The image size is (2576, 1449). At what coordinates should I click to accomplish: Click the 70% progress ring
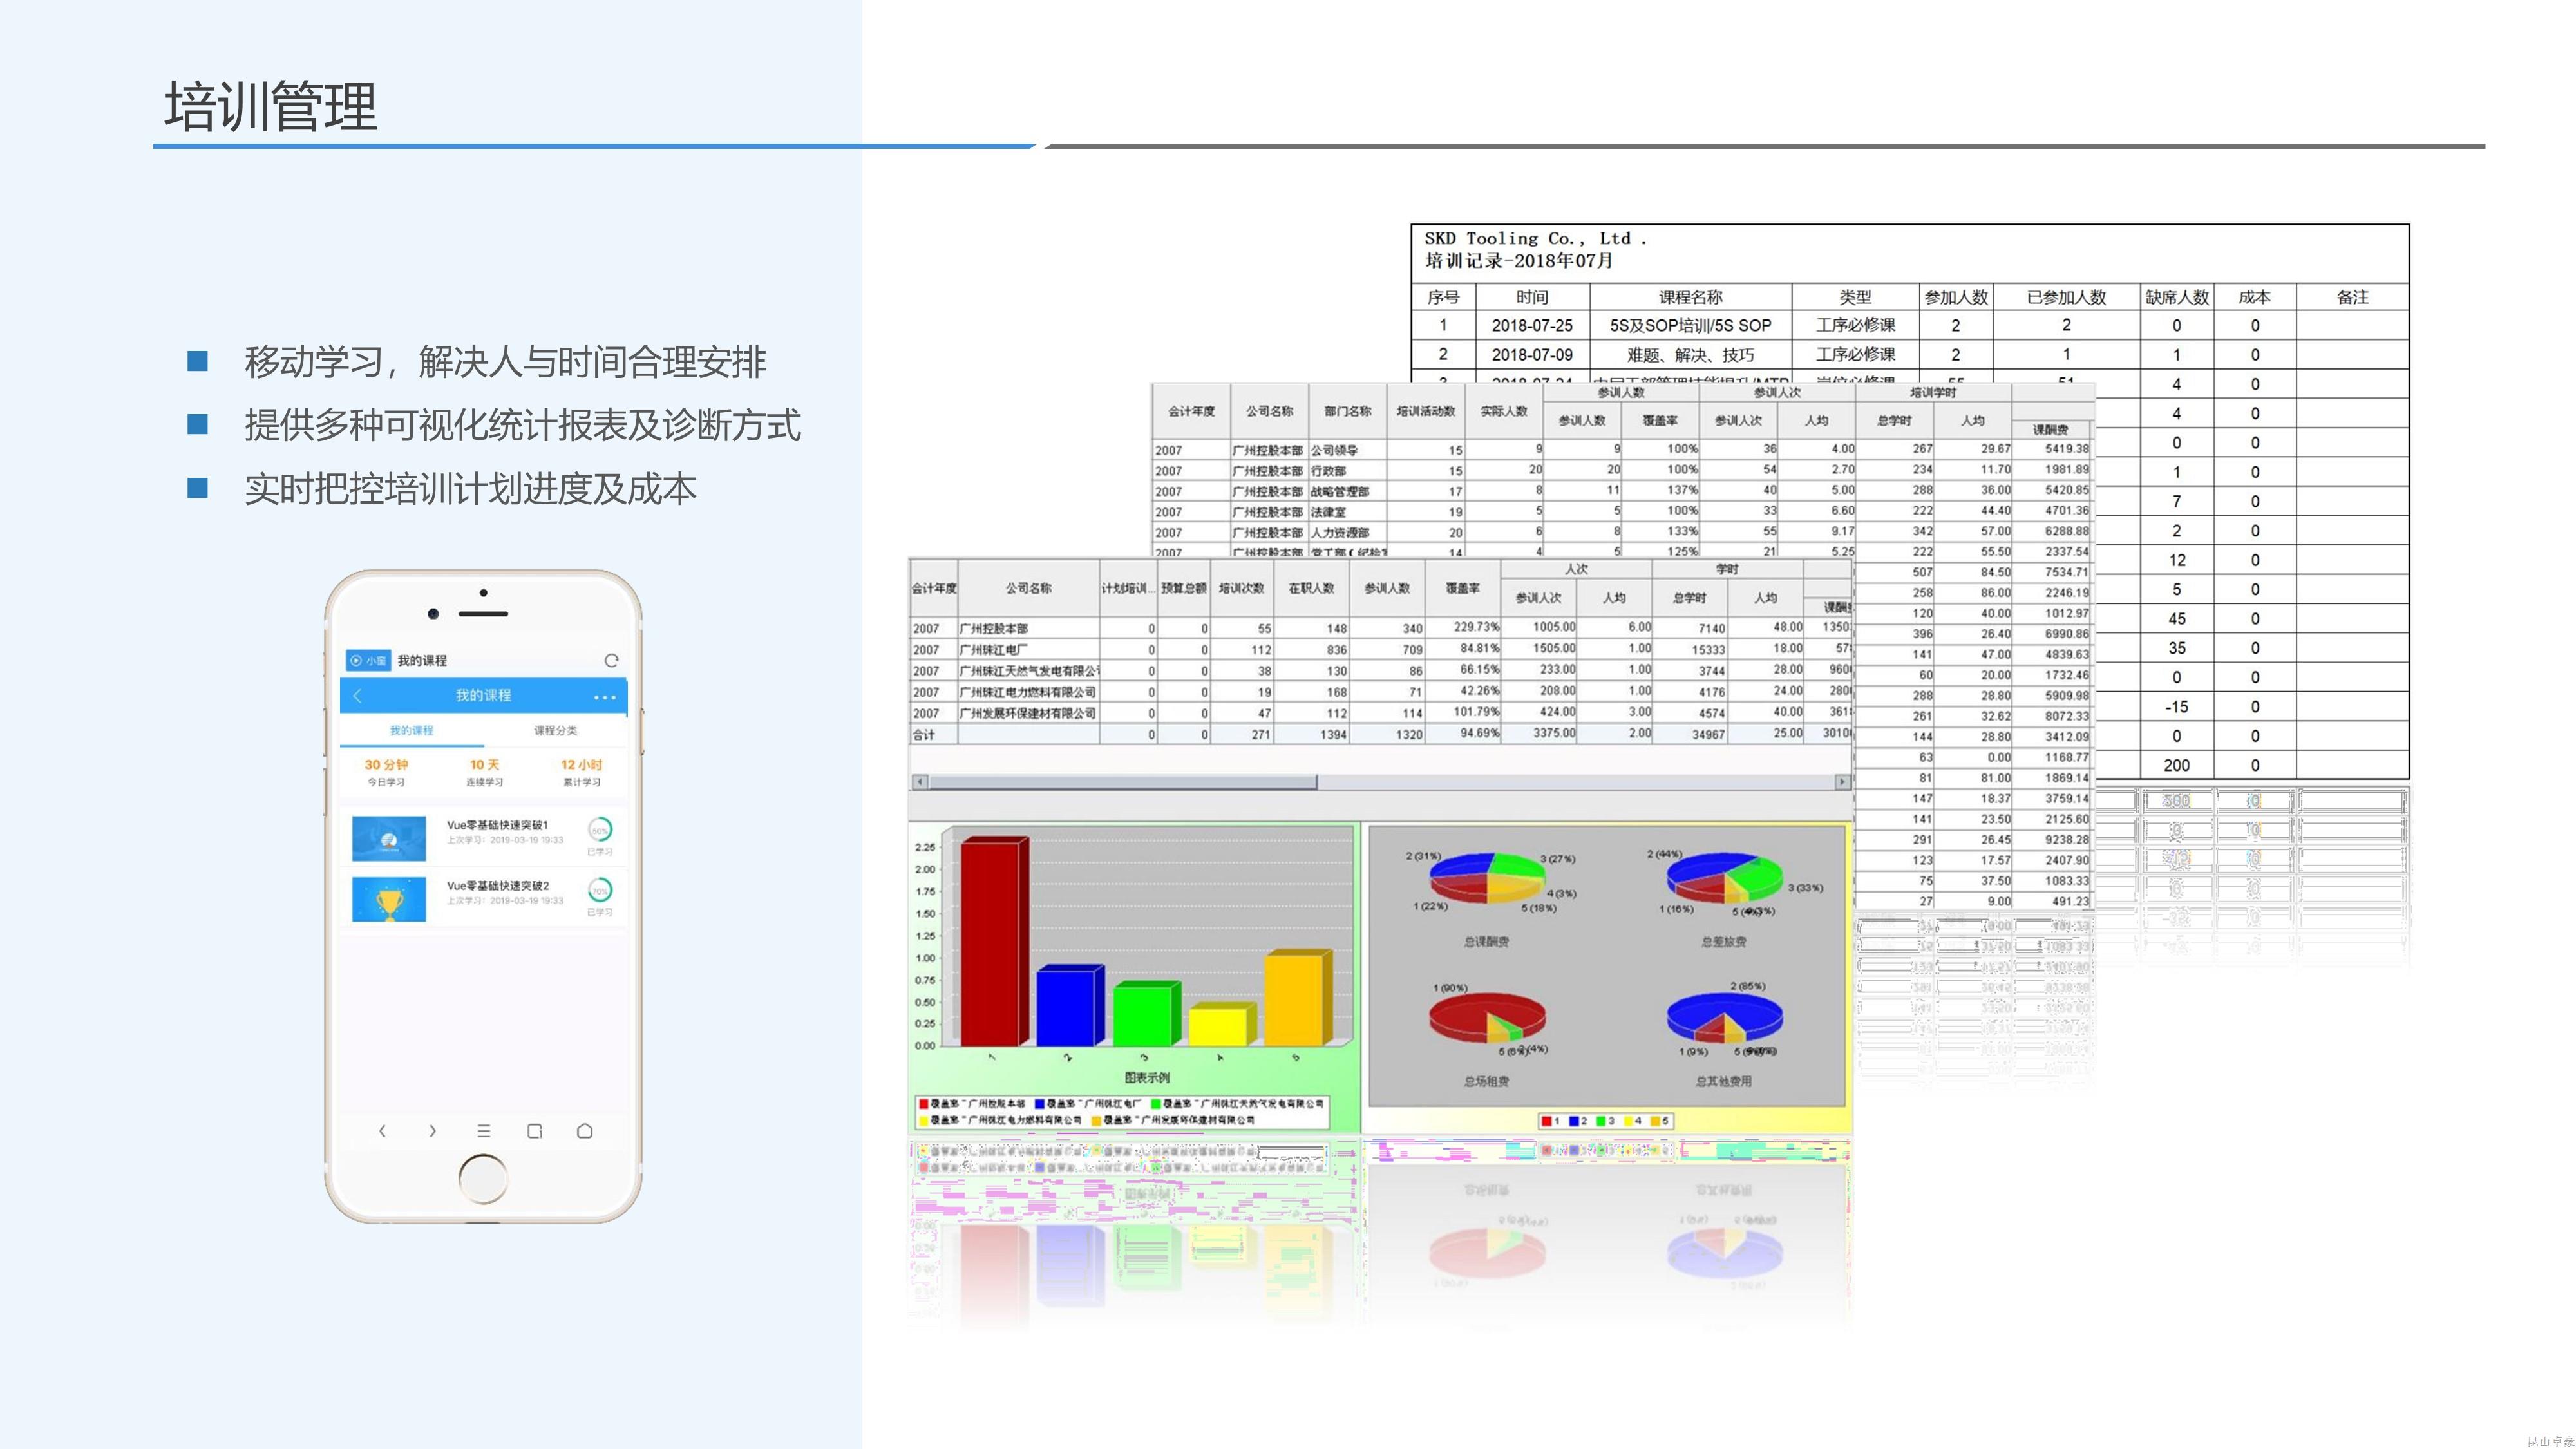click(x=600, y=890)
